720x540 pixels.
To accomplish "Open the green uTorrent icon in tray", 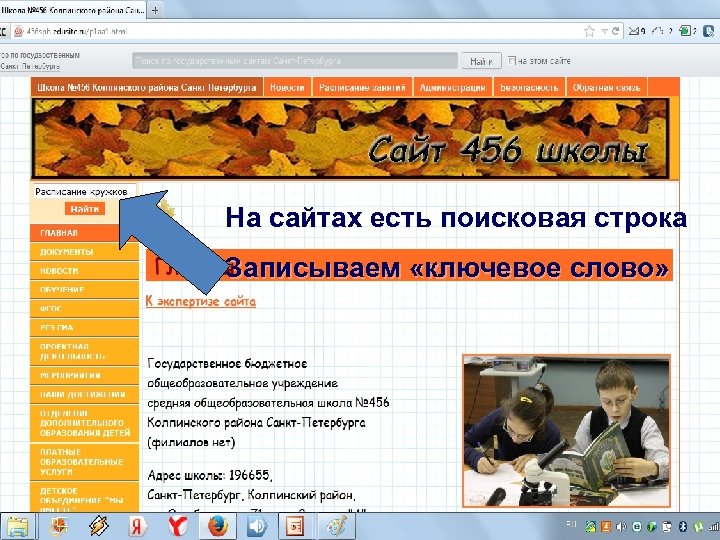I will pos(698,527).
